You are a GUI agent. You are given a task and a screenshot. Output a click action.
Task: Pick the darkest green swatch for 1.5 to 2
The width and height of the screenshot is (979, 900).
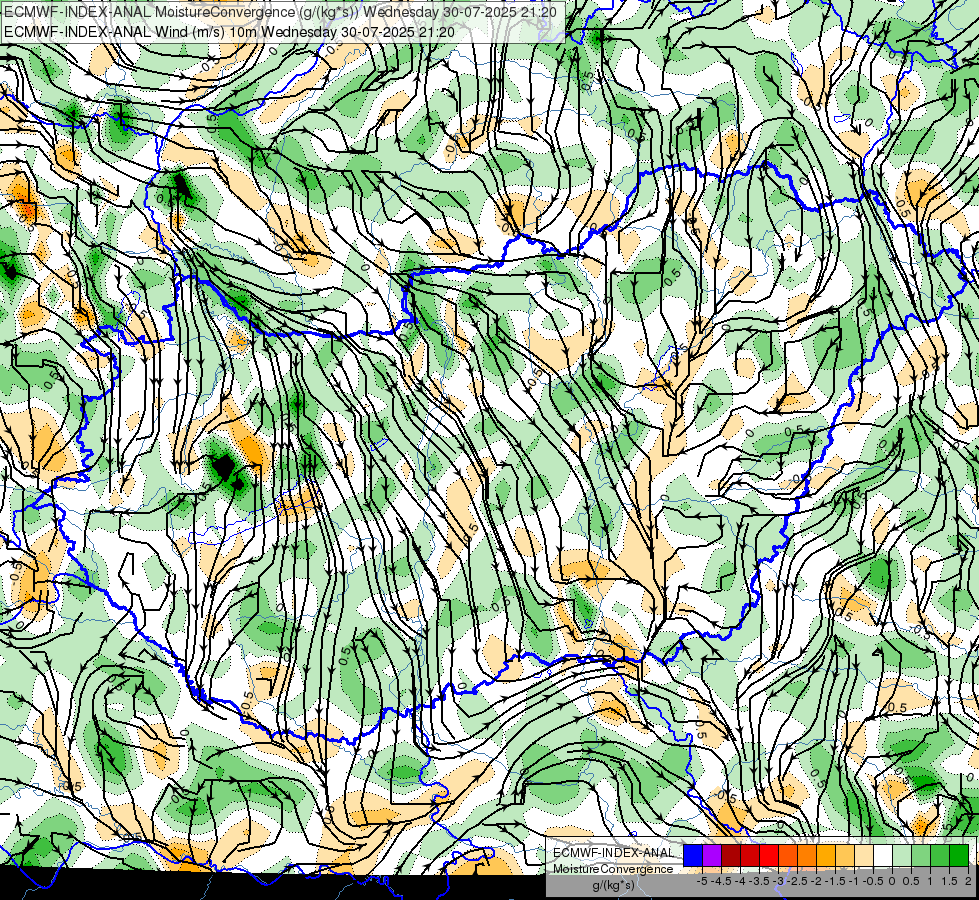(x=959, y=856)
